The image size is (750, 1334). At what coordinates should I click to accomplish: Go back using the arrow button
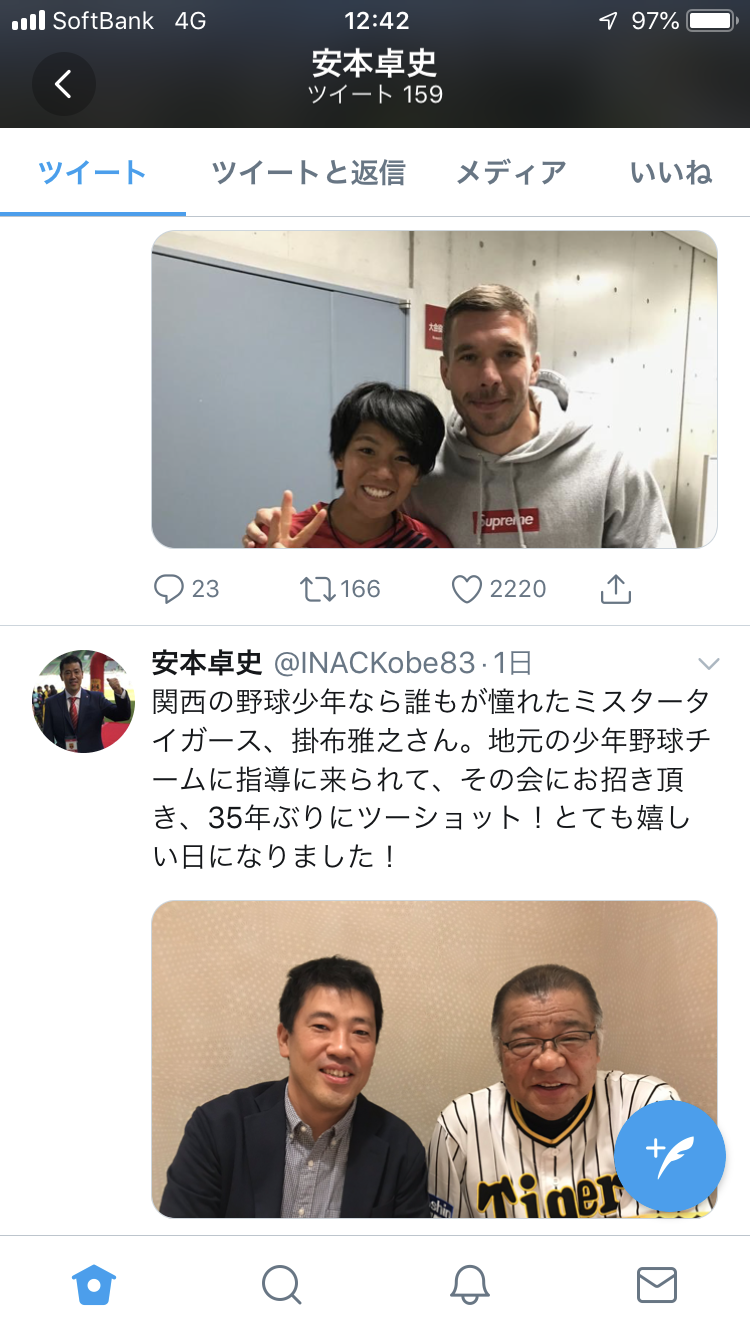pos(63,84)
